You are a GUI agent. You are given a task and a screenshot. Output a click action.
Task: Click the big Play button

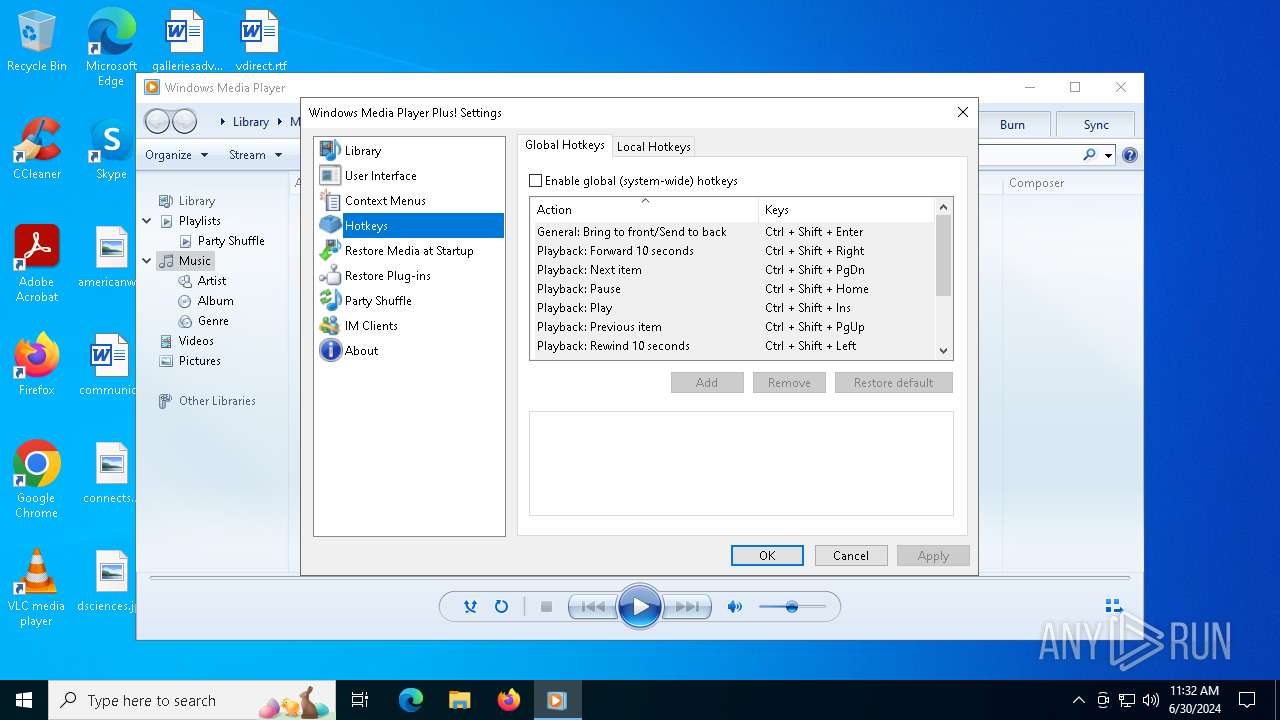pos(640,606)
